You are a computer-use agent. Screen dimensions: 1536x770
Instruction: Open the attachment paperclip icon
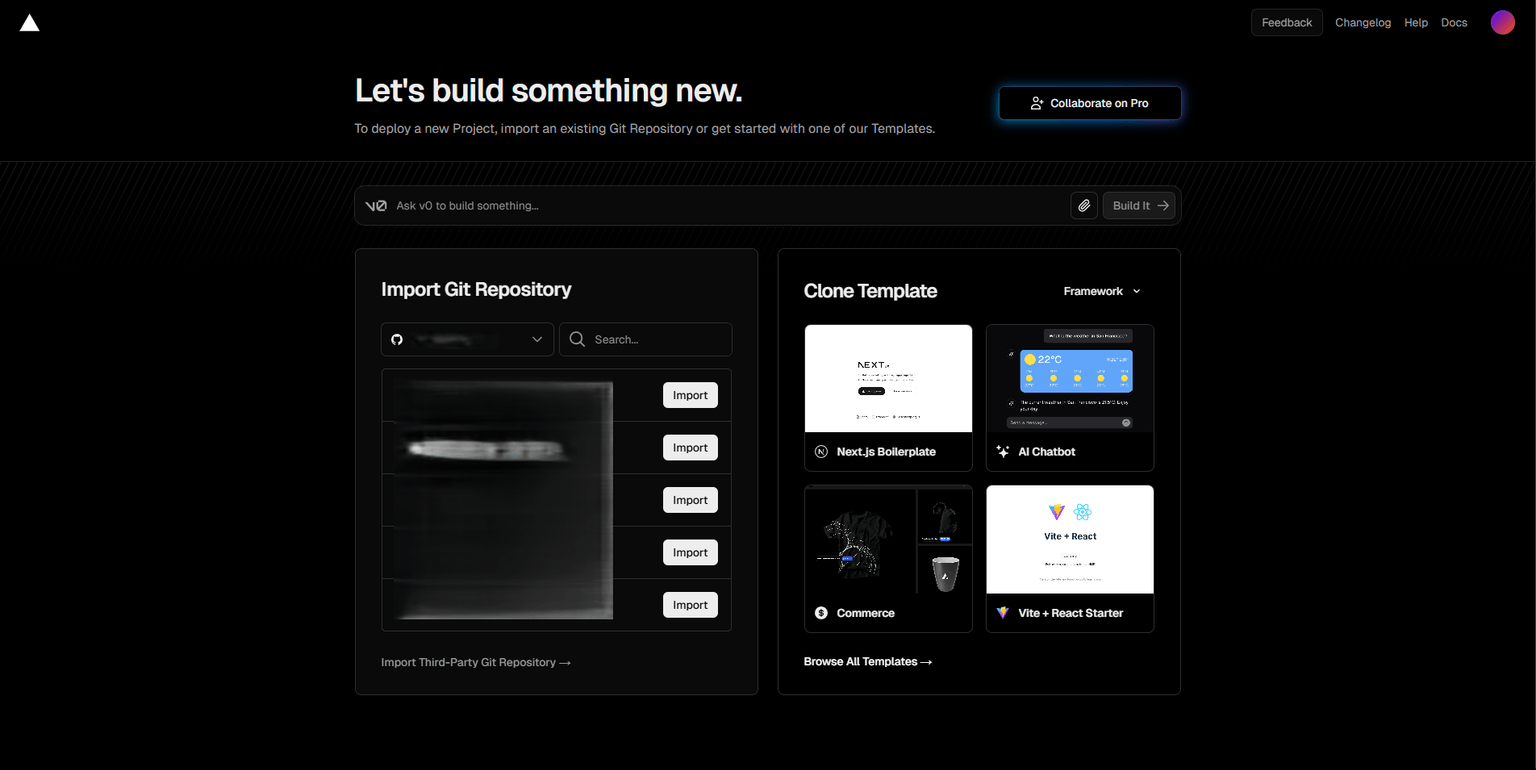coord(1084,205)
